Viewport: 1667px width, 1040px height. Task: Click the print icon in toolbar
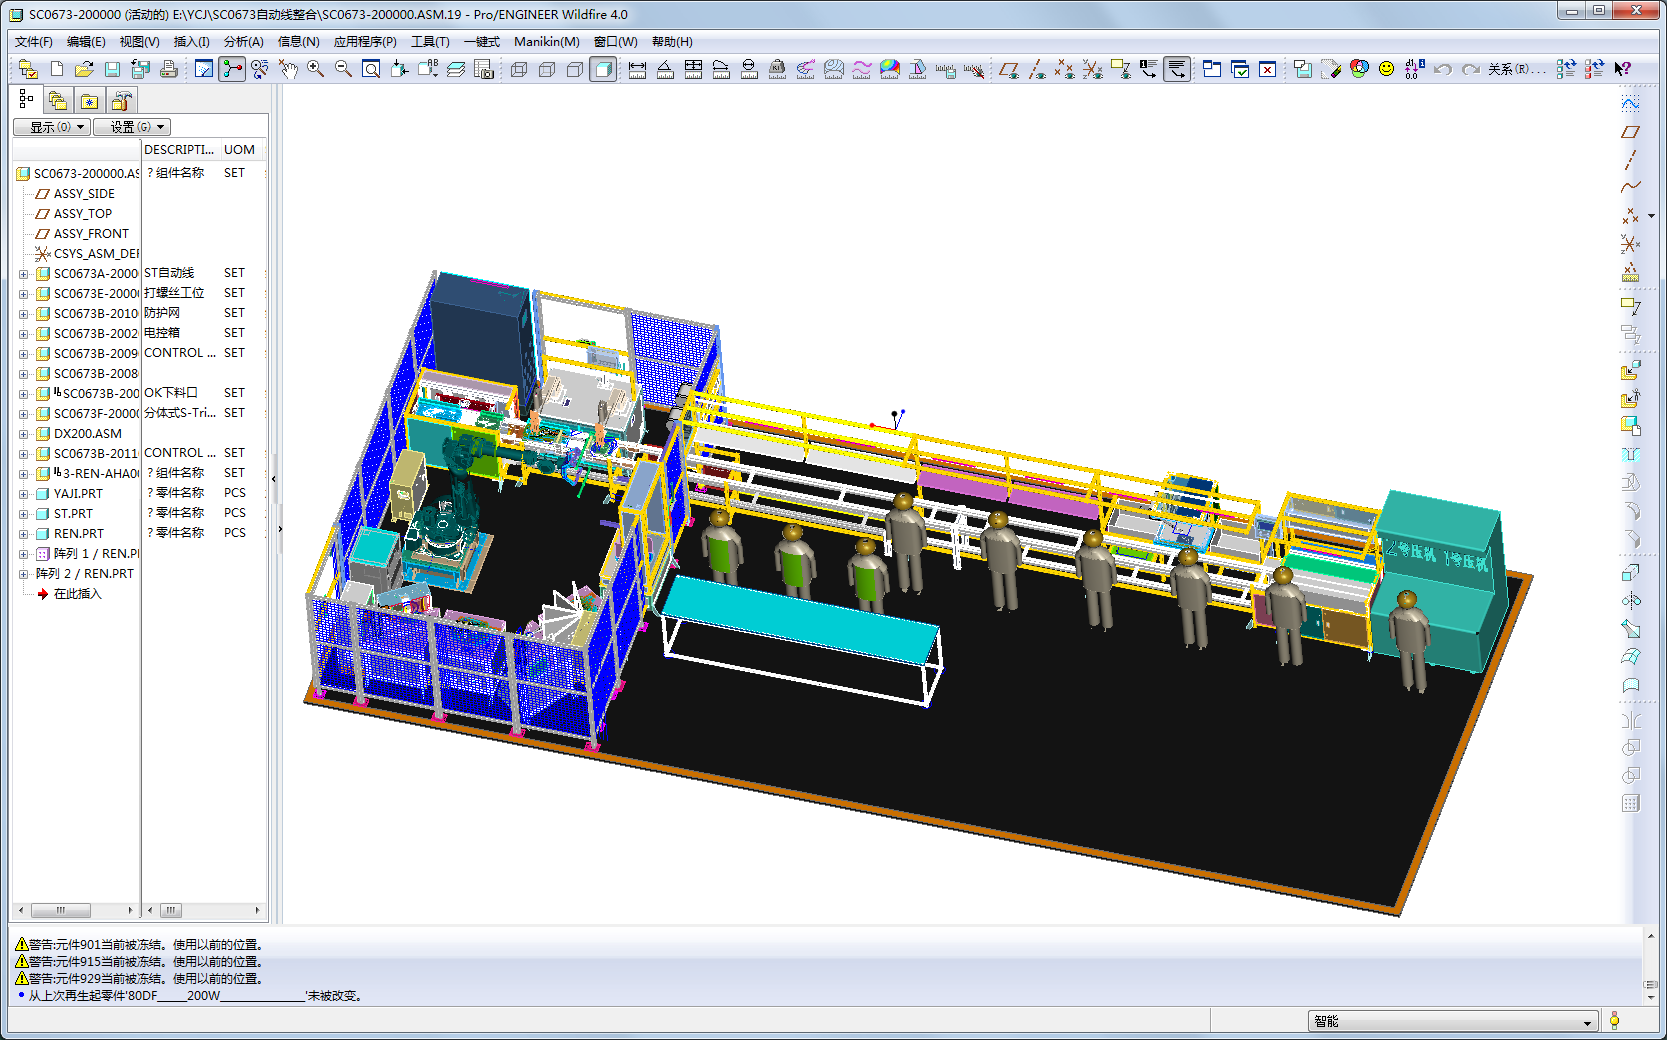(x=169, y=69)
